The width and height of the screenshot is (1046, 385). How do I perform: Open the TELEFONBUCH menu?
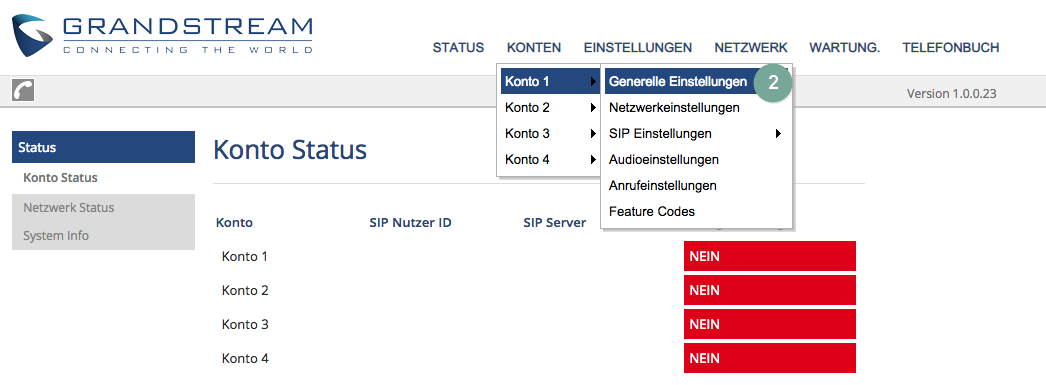pyautogui.click(x=951, y=47)
